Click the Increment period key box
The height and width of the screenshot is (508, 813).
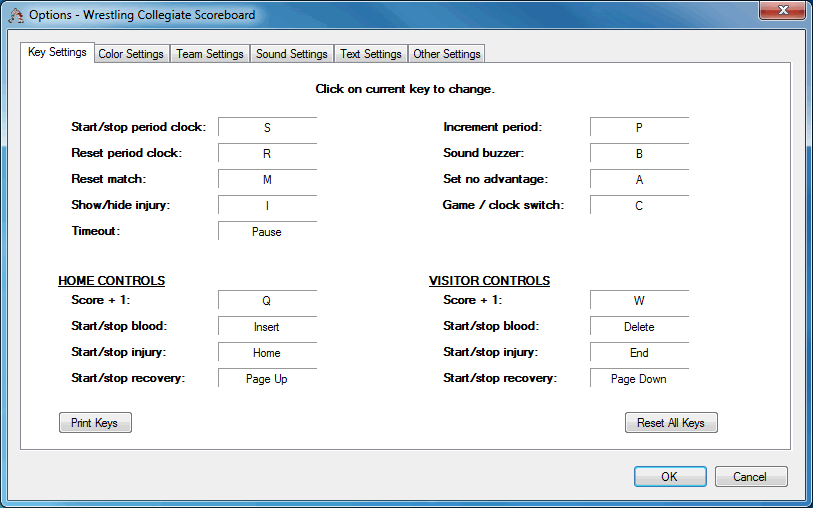639,129
